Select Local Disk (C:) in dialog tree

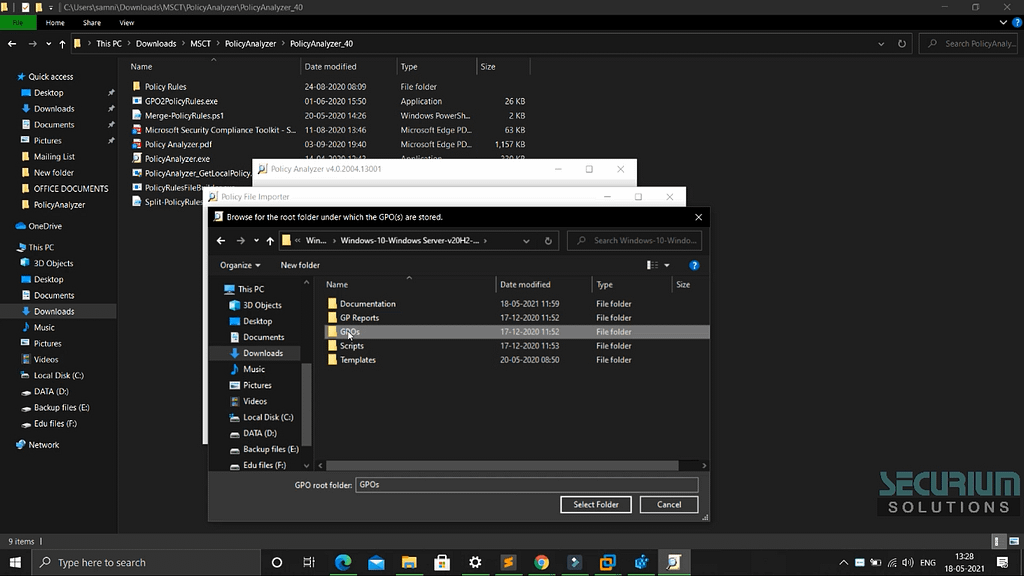point(268,417)
